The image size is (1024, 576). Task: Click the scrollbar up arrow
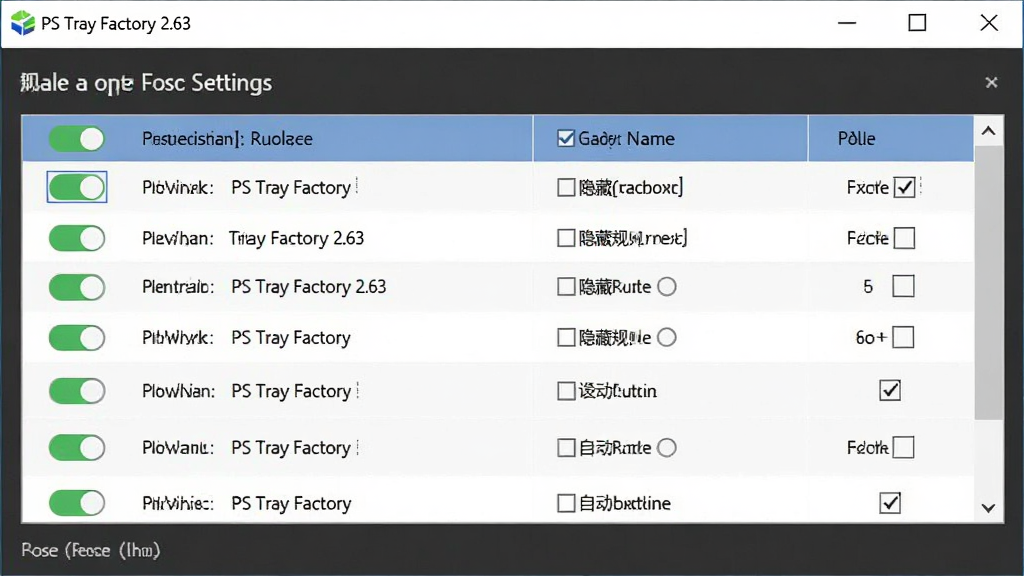click(x=989, y=131)
